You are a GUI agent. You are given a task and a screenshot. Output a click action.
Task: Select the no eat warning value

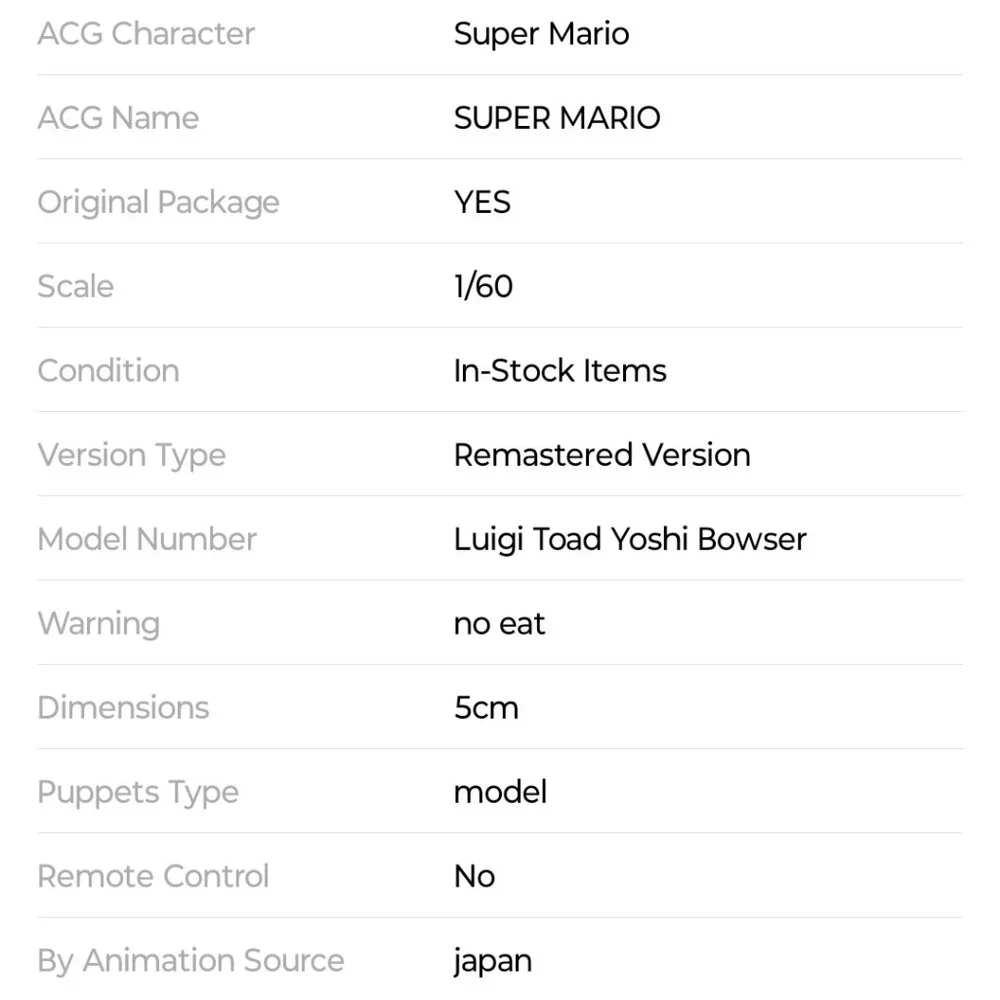tap(499, 624)
